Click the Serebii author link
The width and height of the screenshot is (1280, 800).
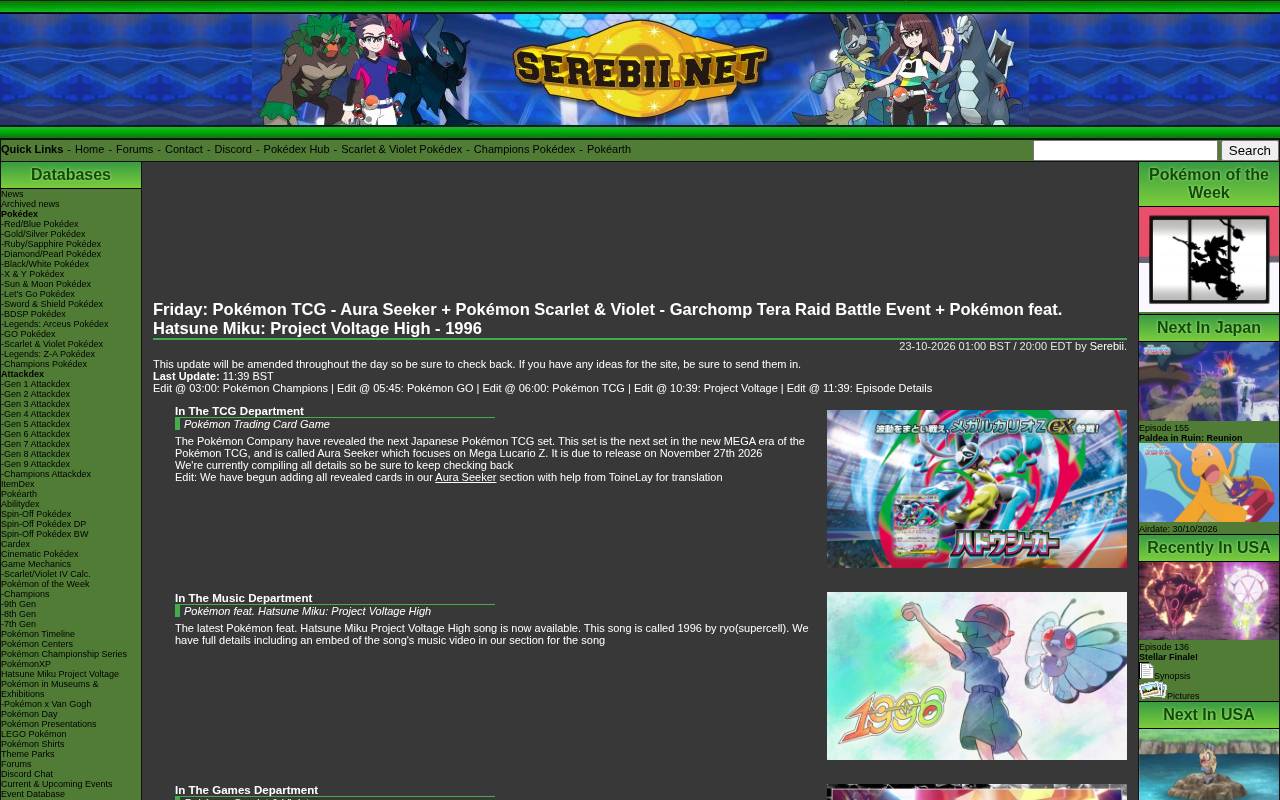pos(1107,346)
